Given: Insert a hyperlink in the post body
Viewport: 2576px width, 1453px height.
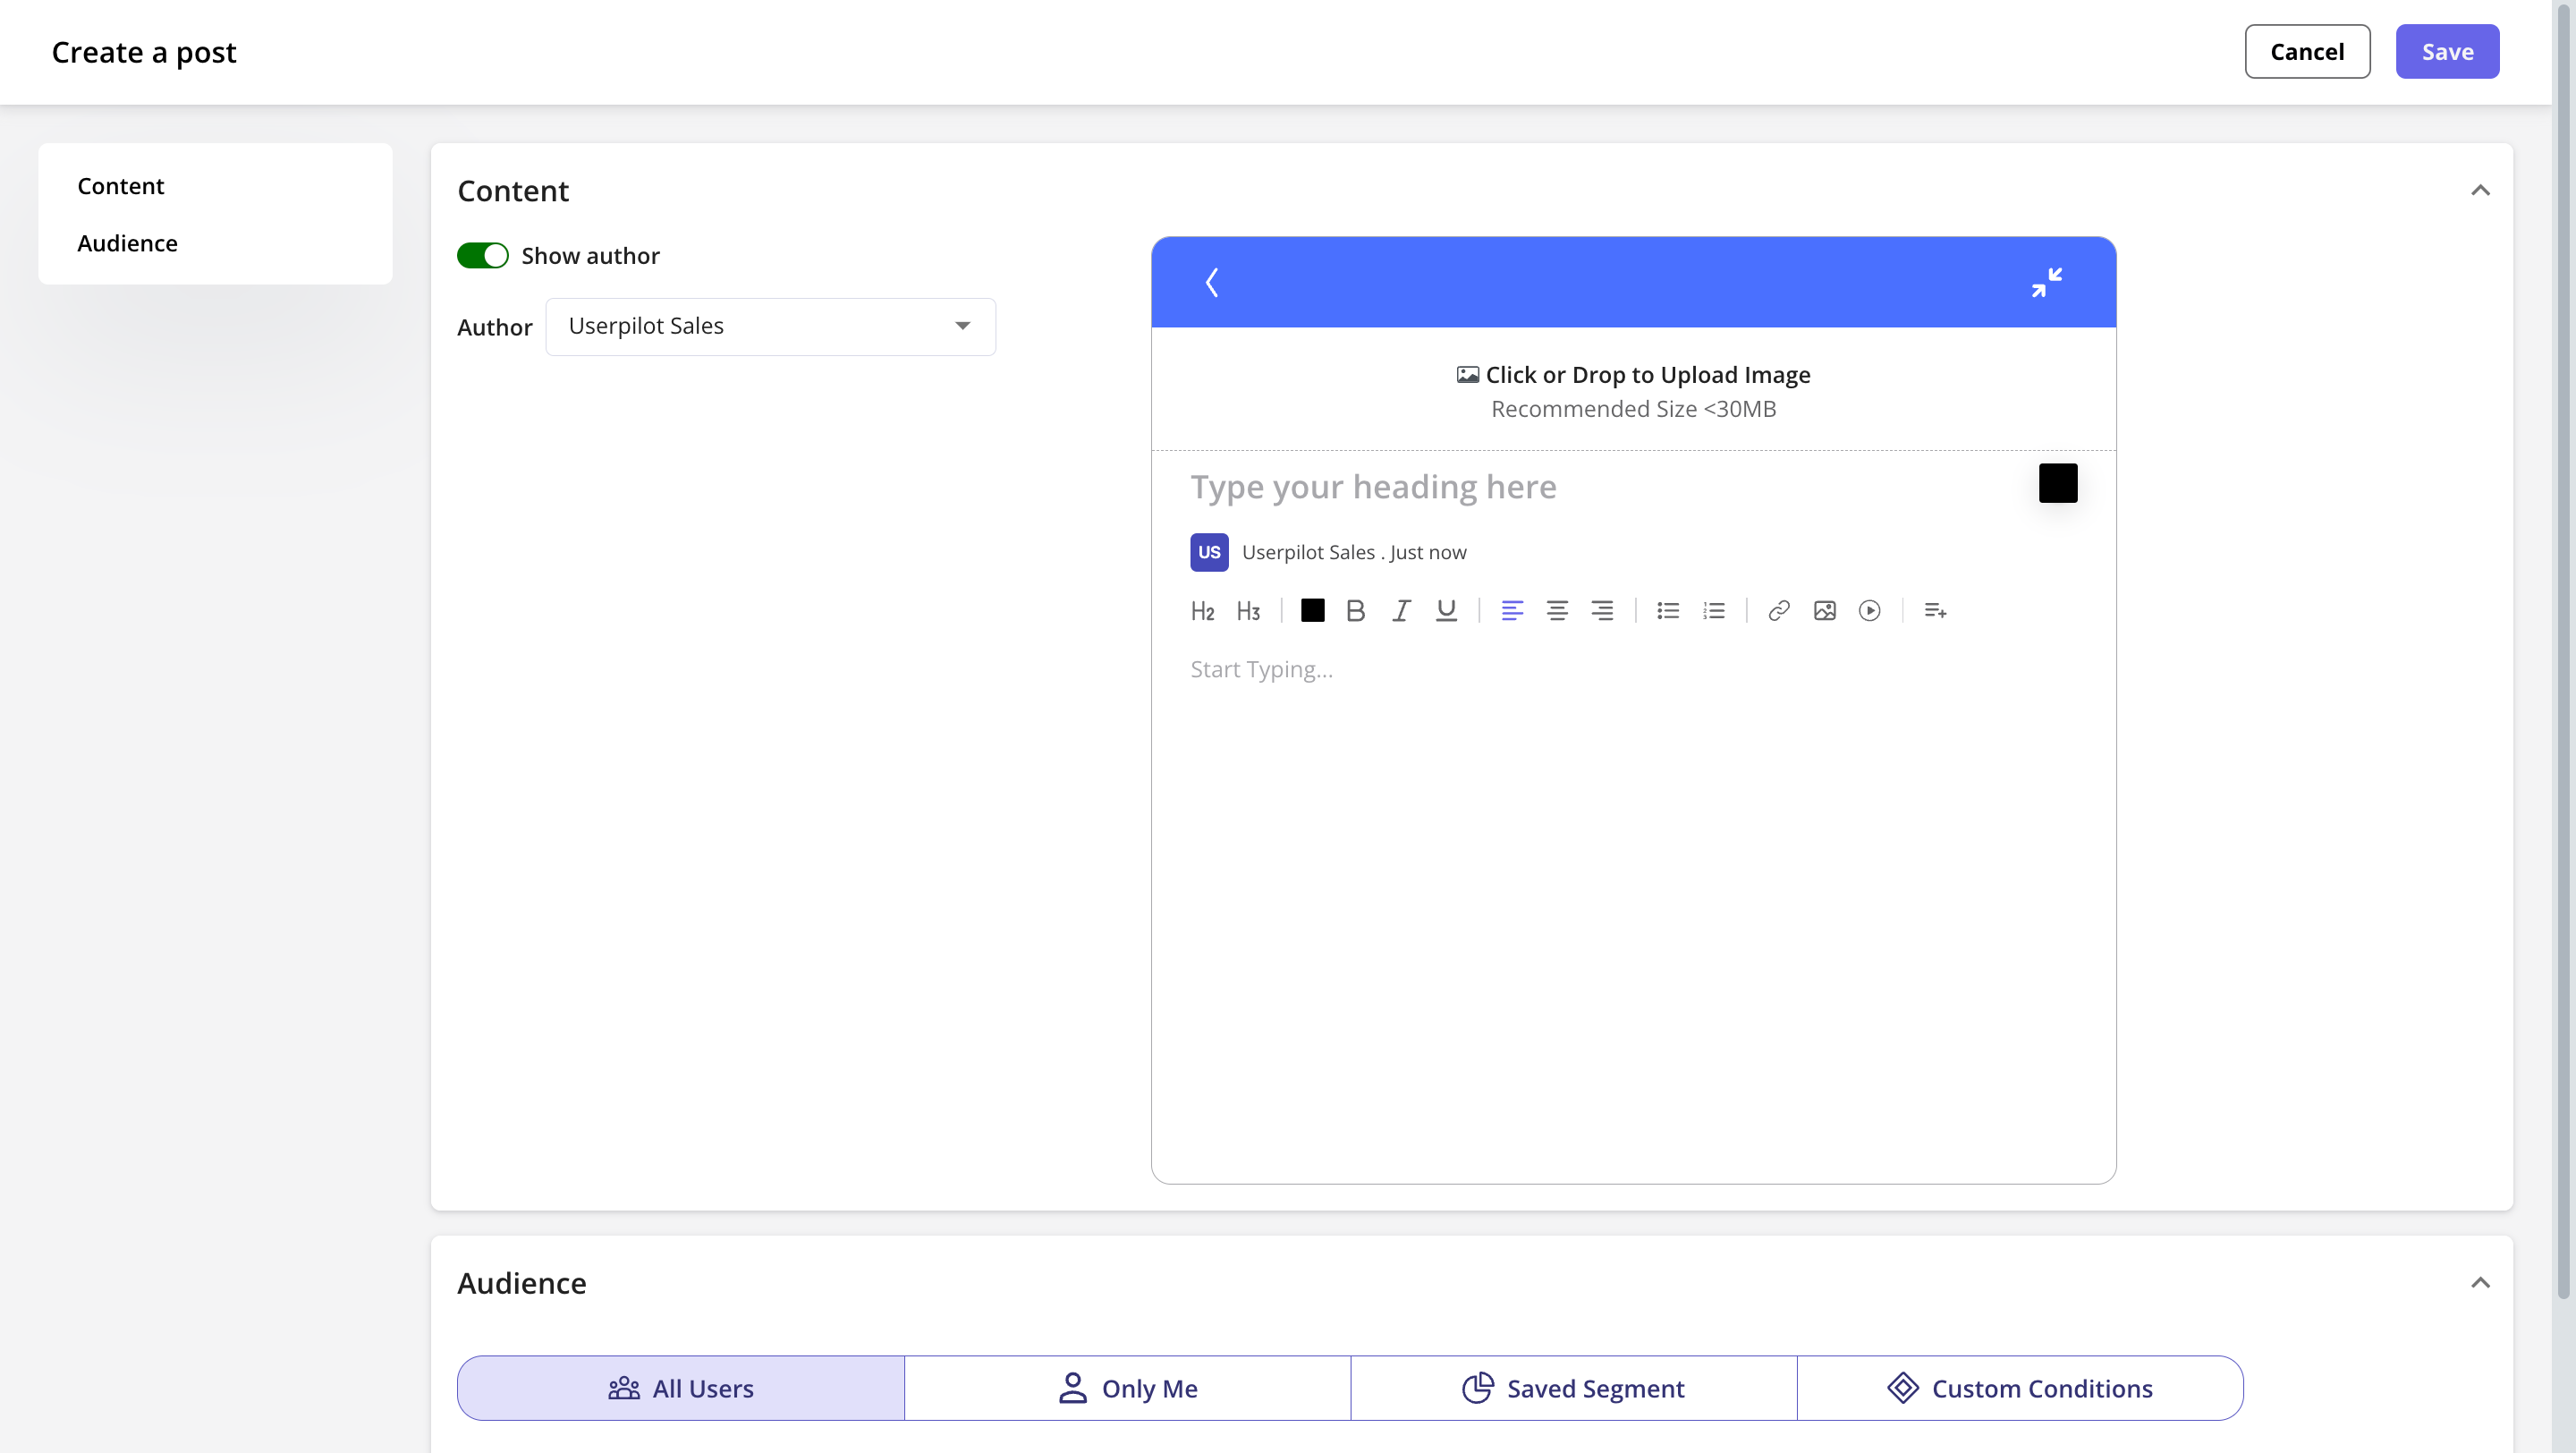Looking at the screenshot, I should click(x=1778, y=610).
